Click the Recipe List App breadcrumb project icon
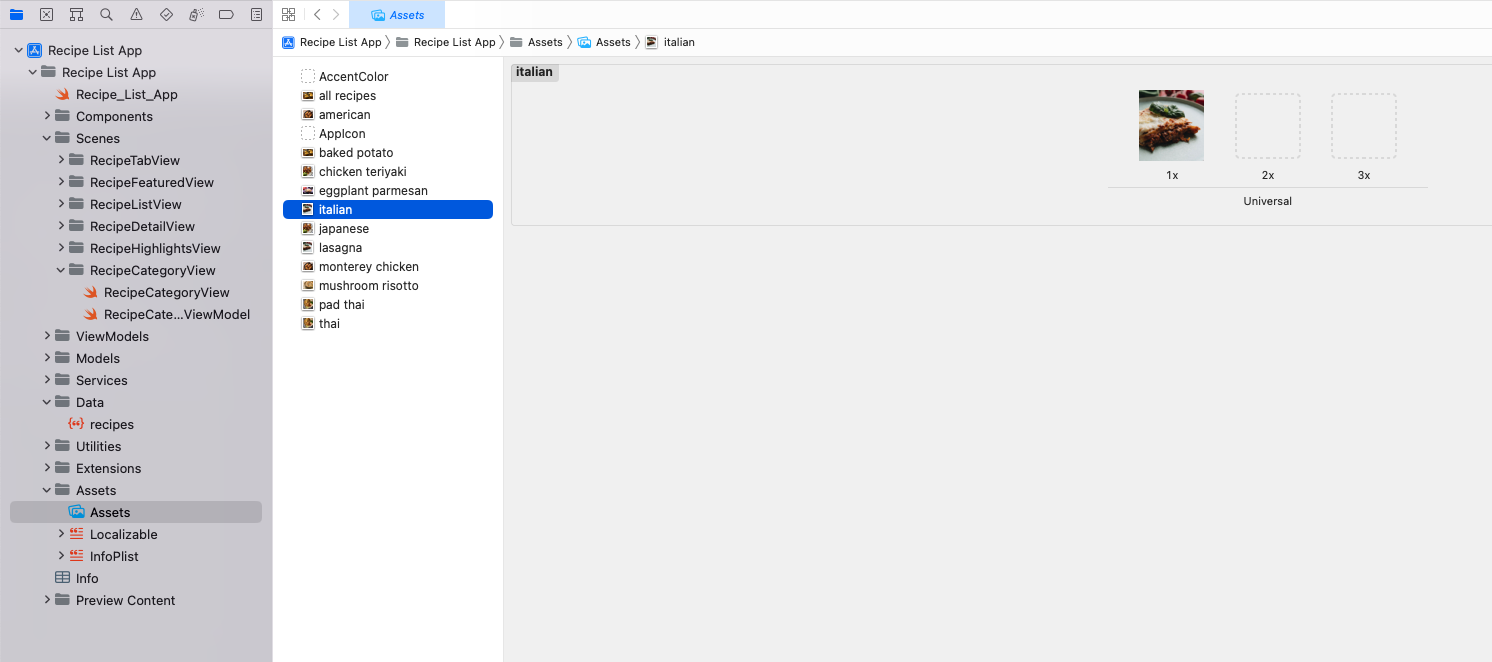The image size is (1492, 662). (288, 42)
